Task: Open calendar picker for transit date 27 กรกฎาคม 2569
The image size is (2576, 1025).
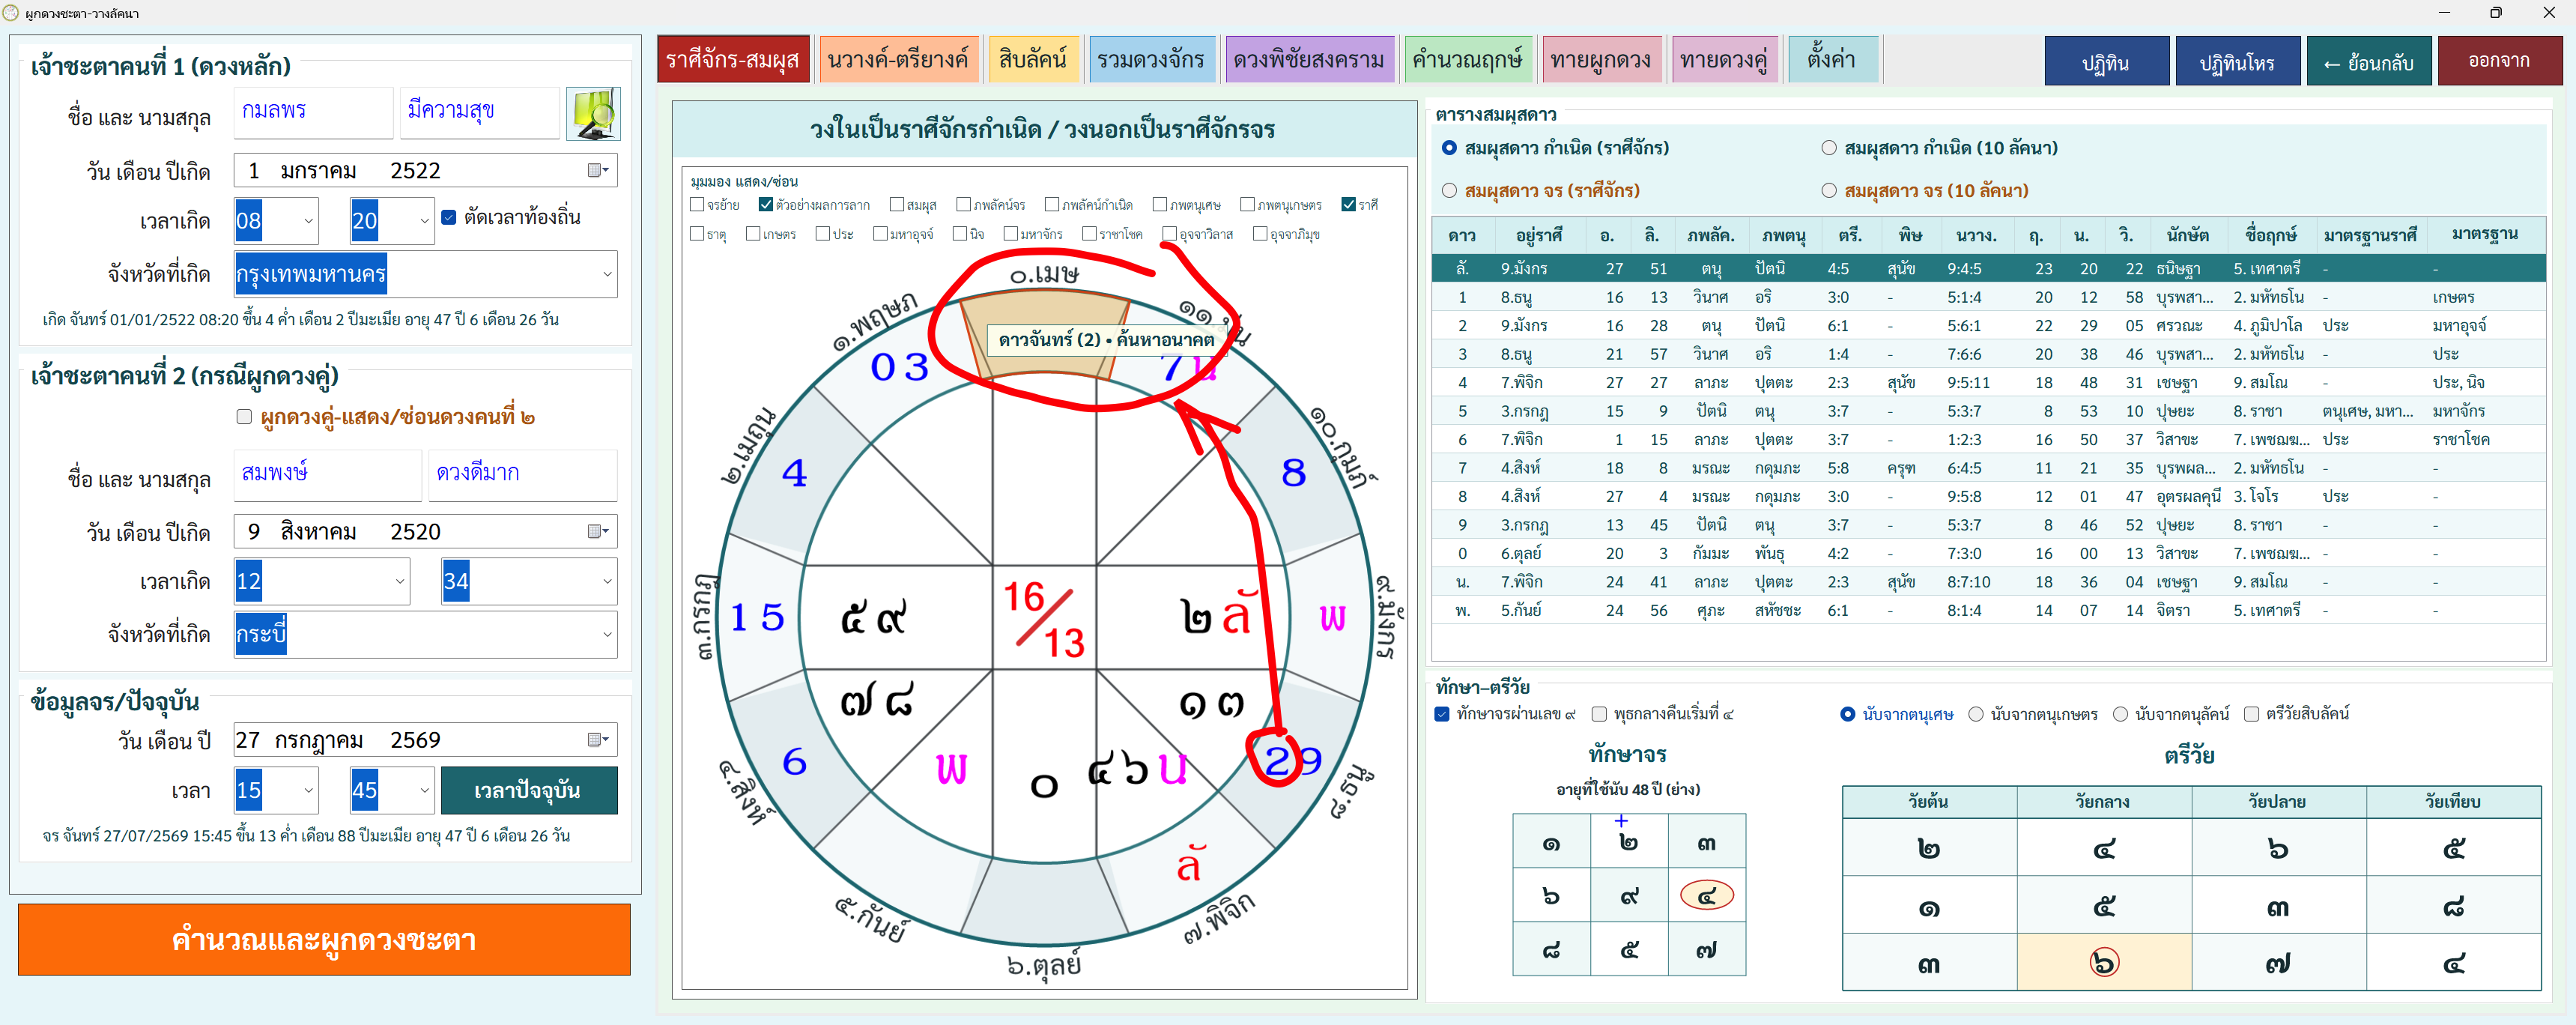Action: coord(598,740)
